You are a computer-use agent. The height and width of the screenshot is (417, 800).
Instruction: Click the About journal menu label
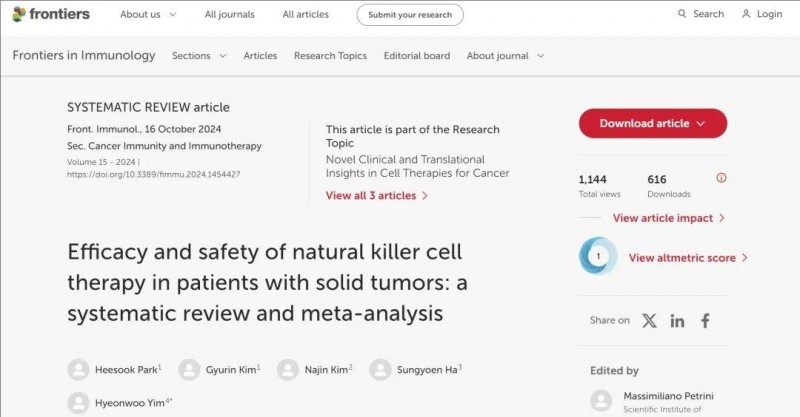[497, 56]
